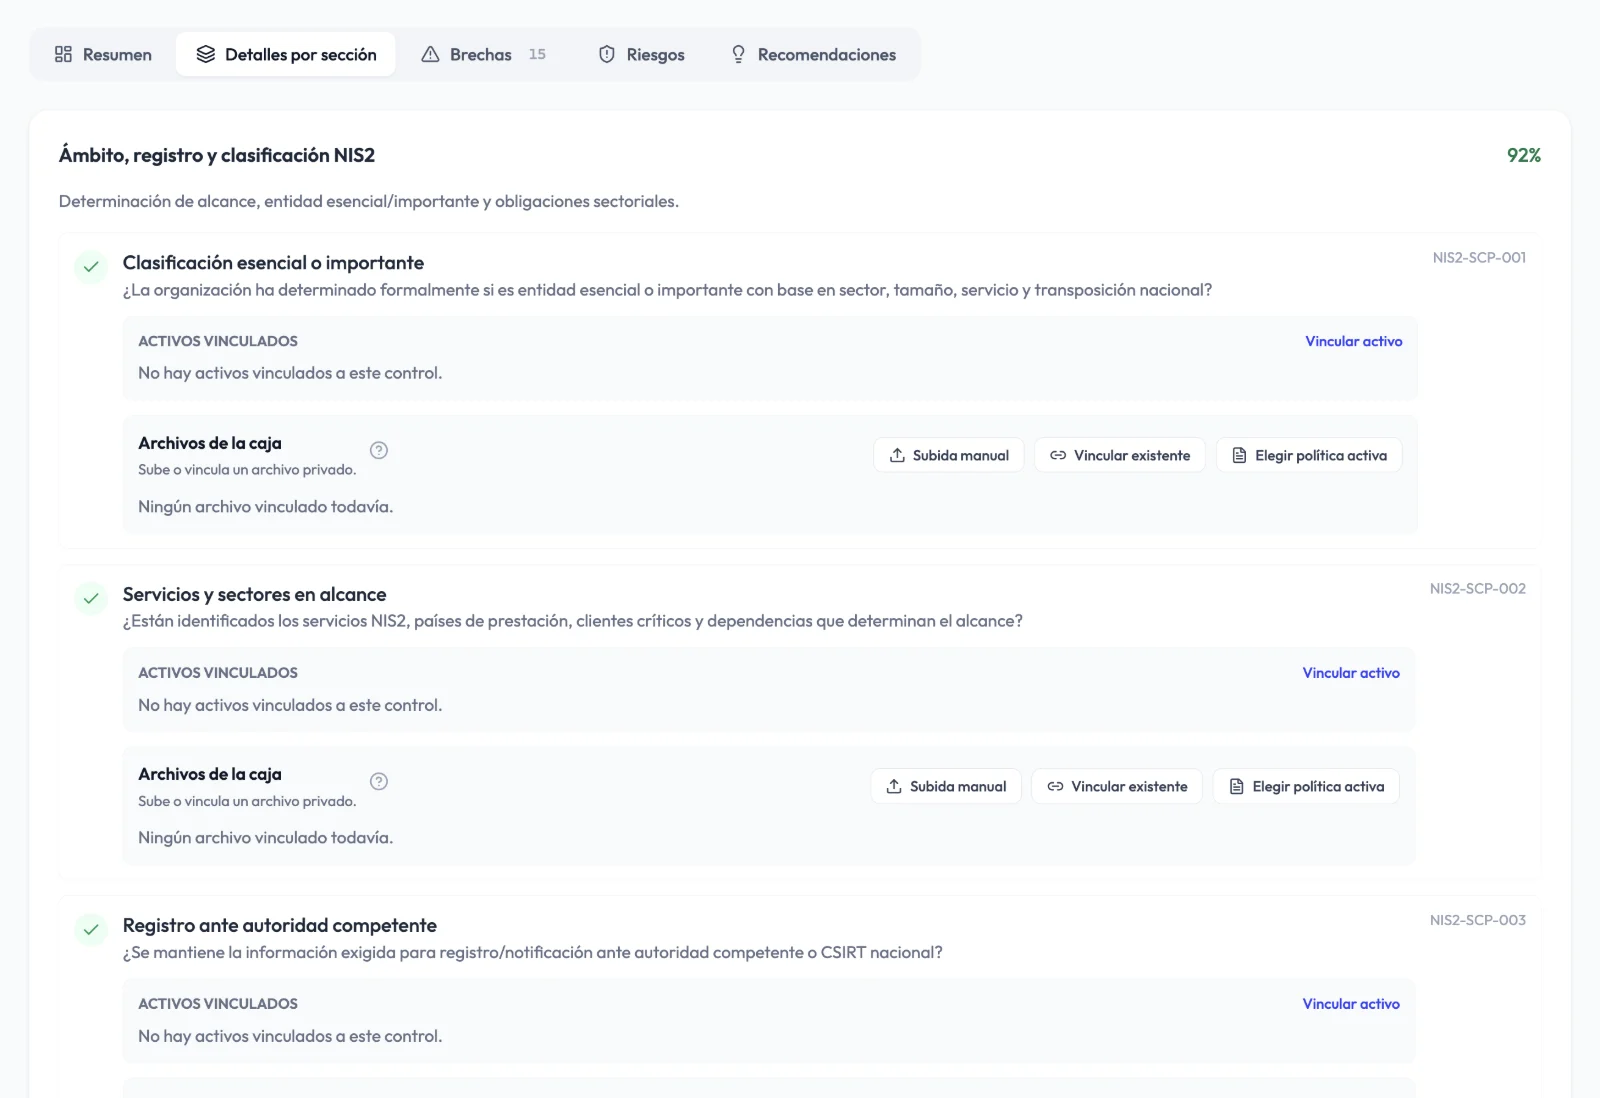The height and width of the screenshot is (1098, 1600).
Task: Click Subida manual for Clasificación esencial o importante
Action: point(949,455)
